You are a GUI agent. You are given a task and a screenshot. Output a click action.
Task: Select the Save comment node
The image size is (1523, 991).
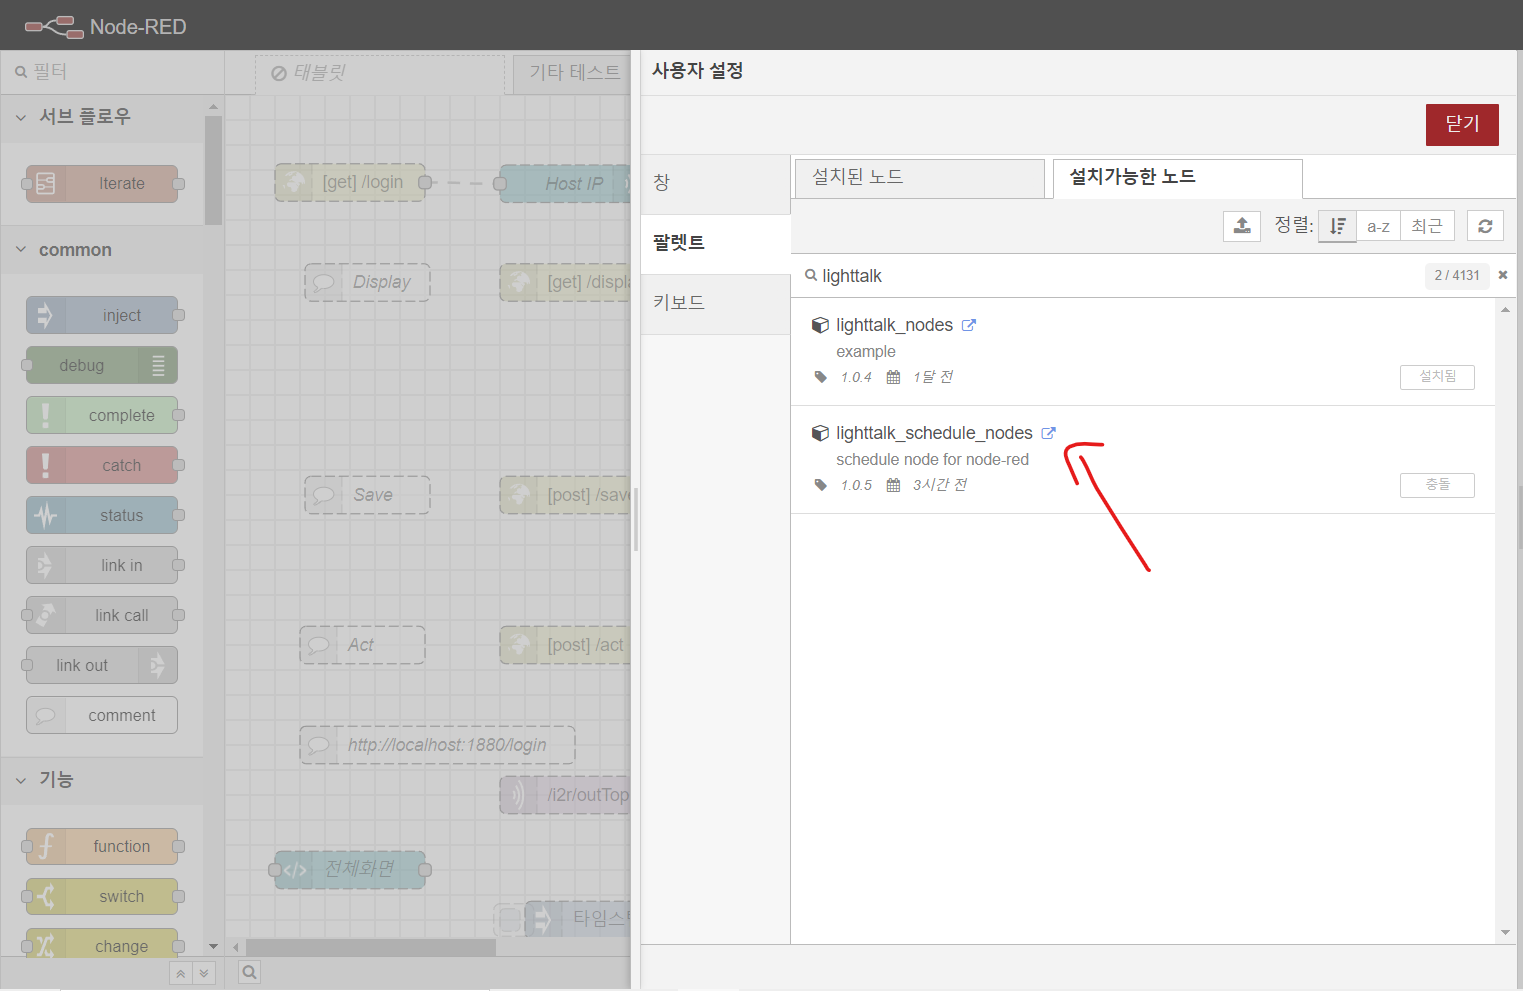click(367, 495)
